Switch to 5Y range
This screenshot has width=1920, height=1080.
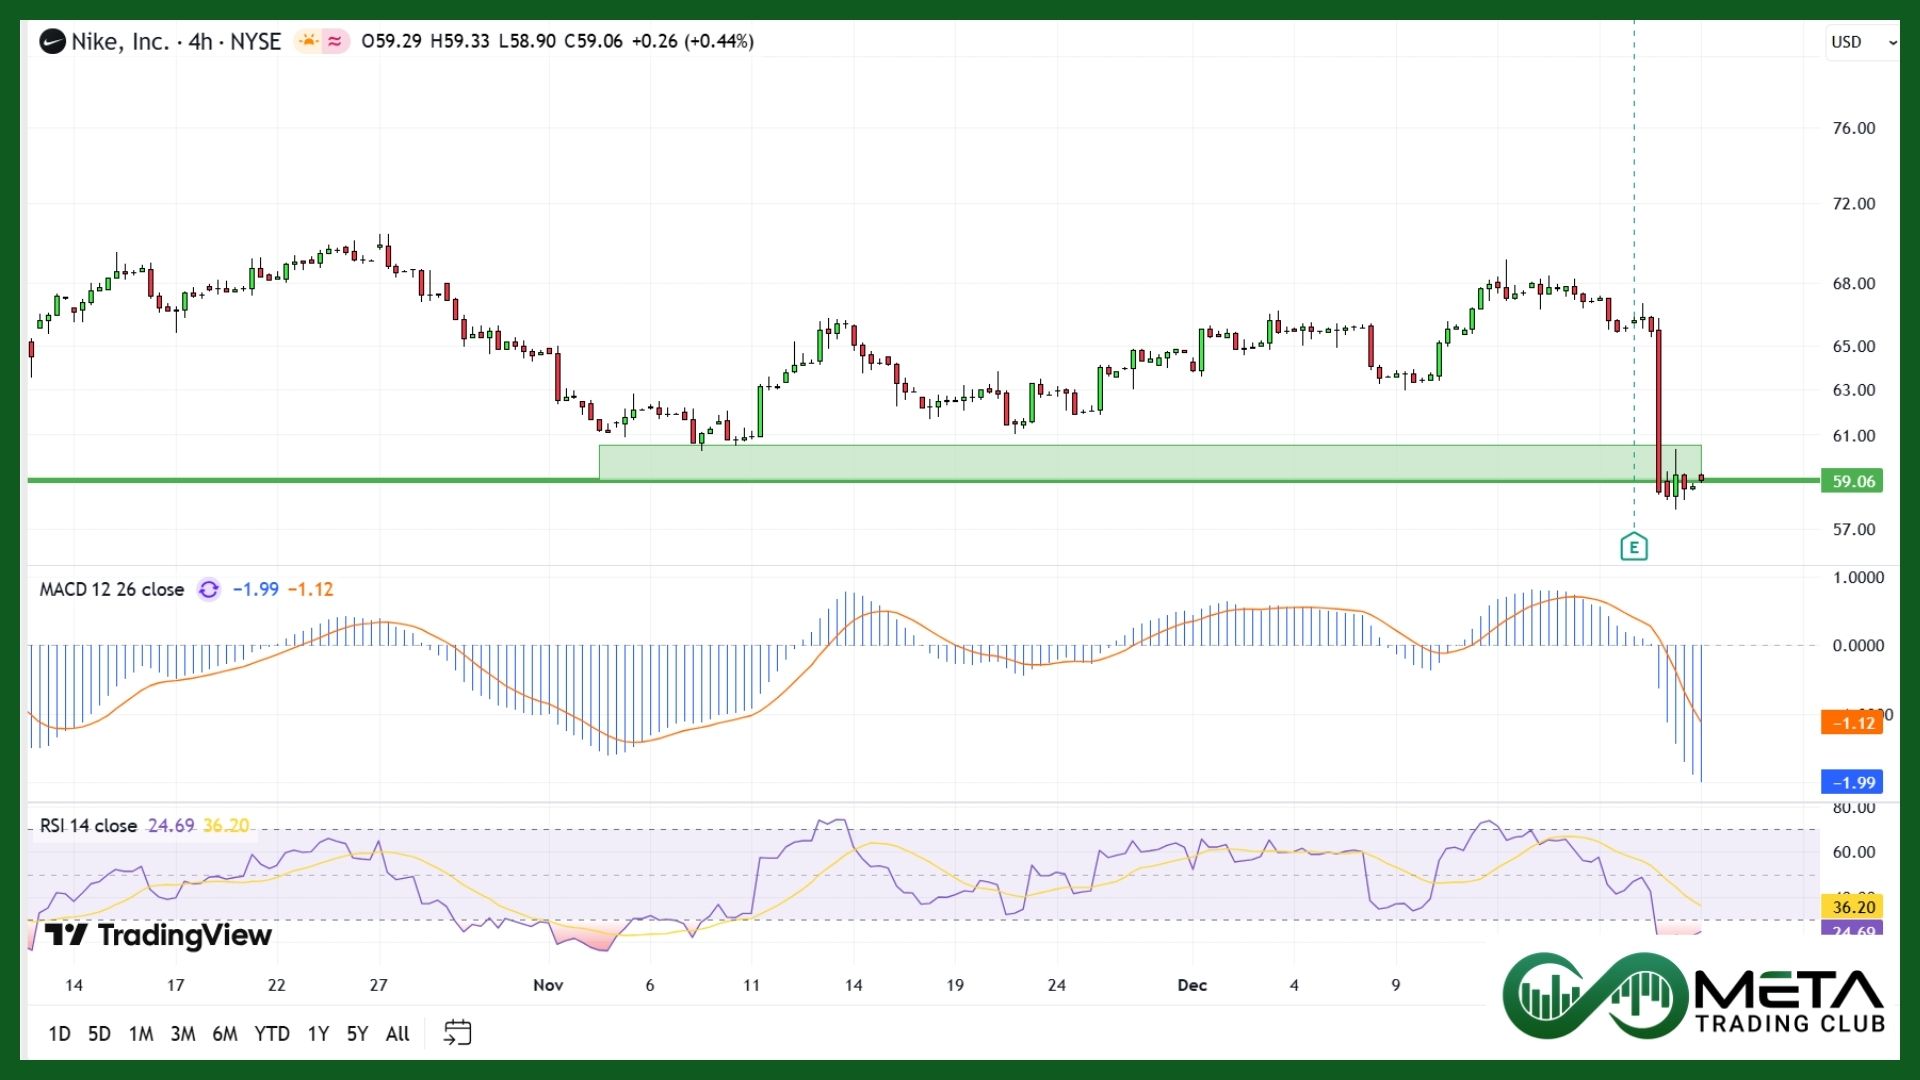tap(357, 1034)
